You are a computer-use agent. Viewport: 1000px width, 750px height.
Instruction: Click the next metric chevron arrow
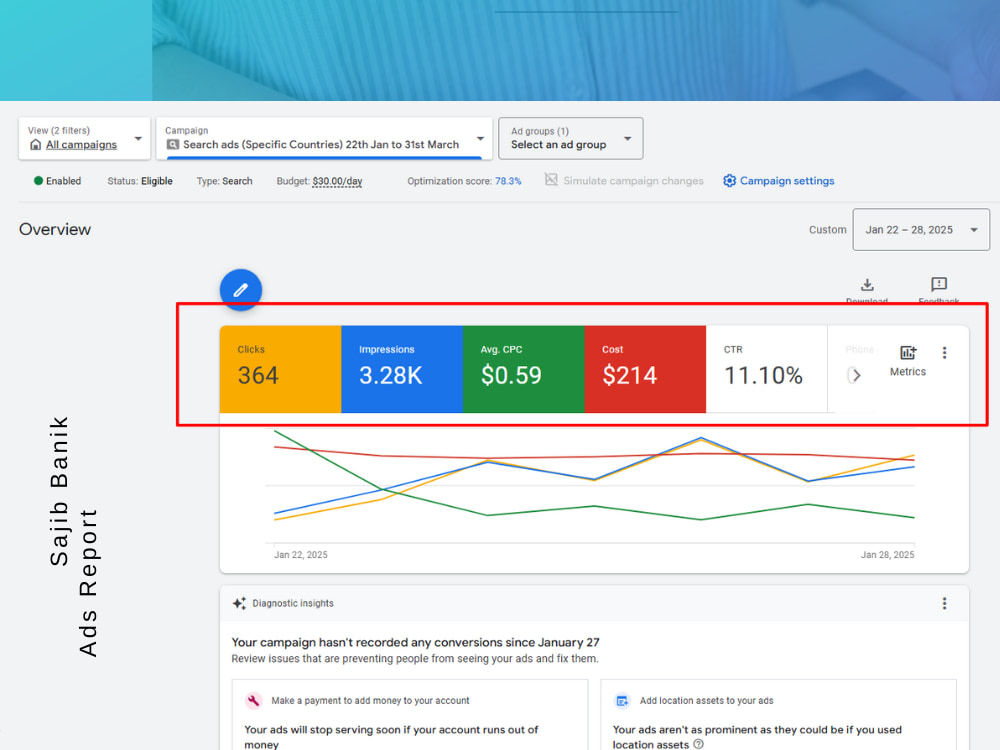855,375
